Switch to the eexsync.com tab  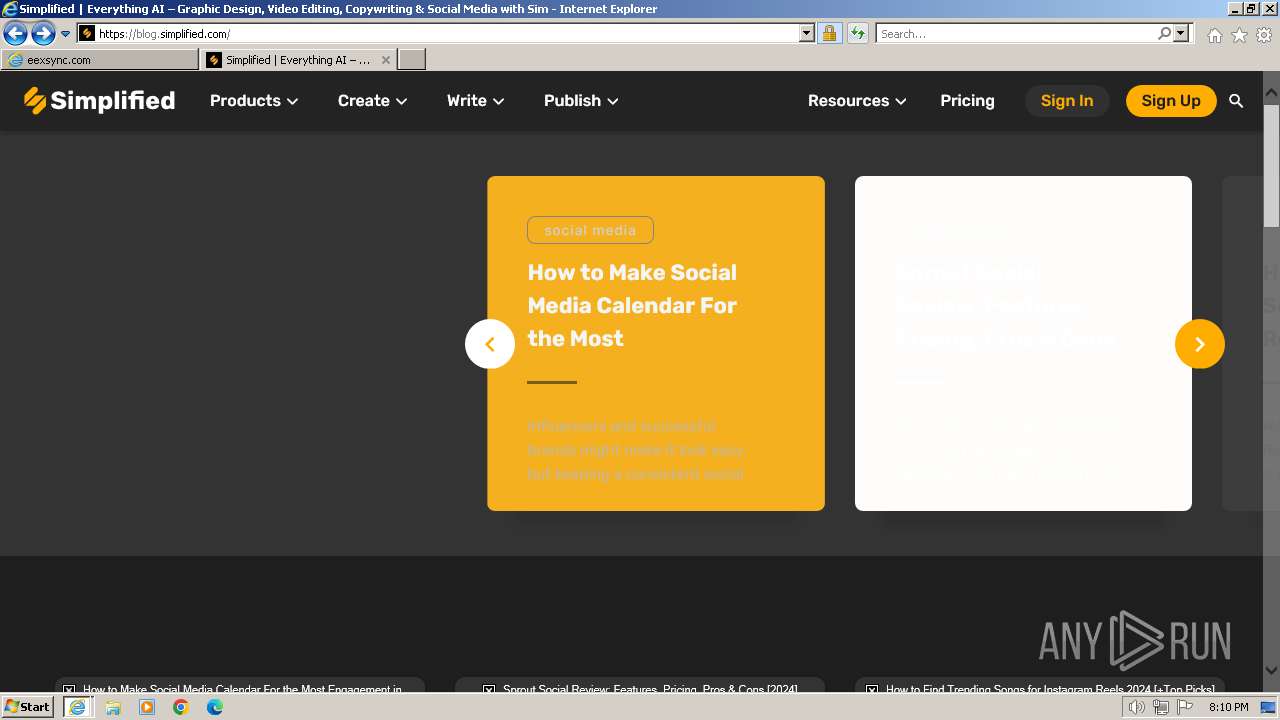(x=100, y=60)
